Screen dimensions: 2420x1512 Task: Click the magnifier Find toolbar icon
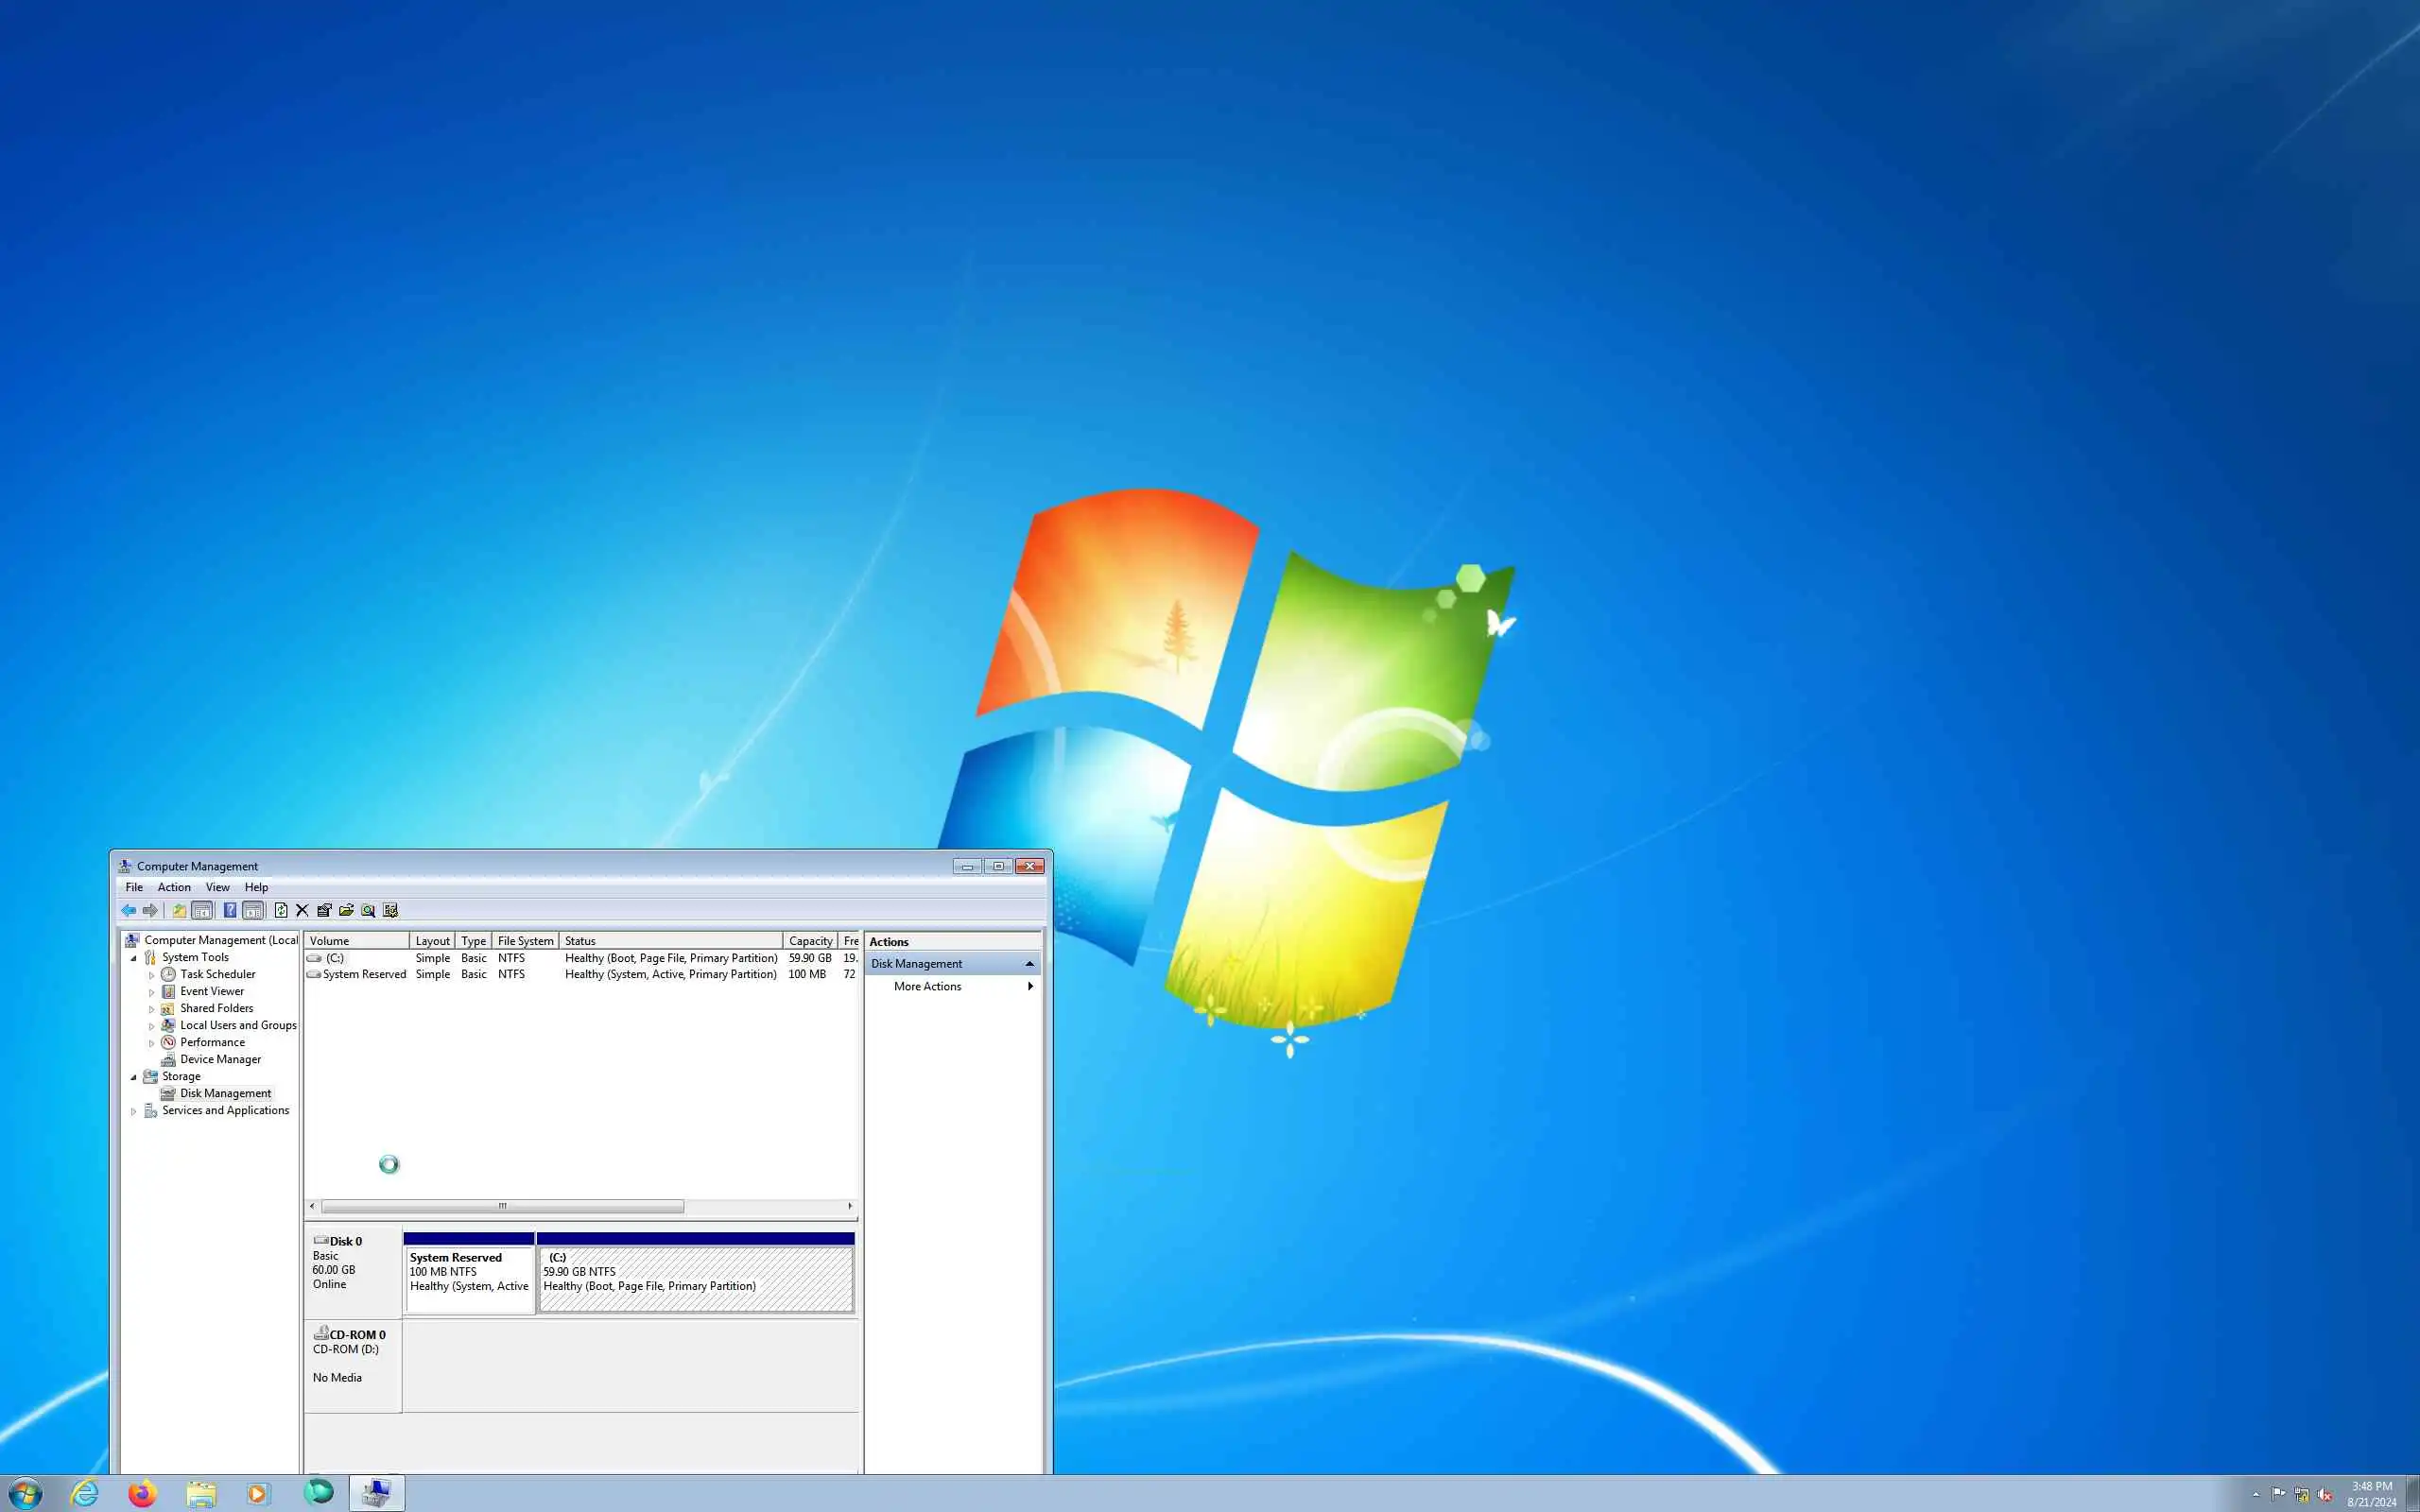(x=368, y=910)
